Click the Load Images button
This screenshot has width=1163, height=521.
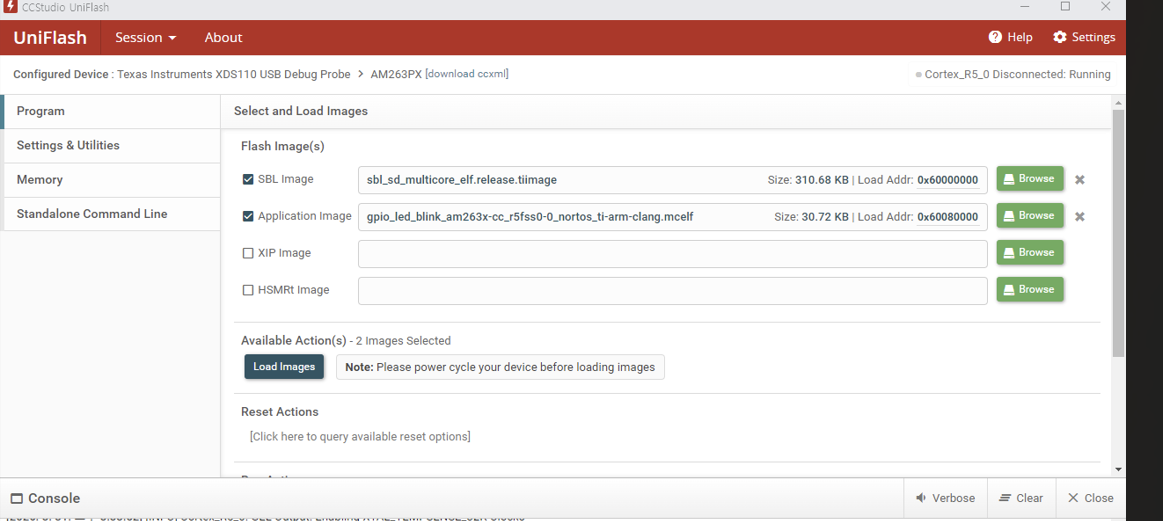point(284,367)
